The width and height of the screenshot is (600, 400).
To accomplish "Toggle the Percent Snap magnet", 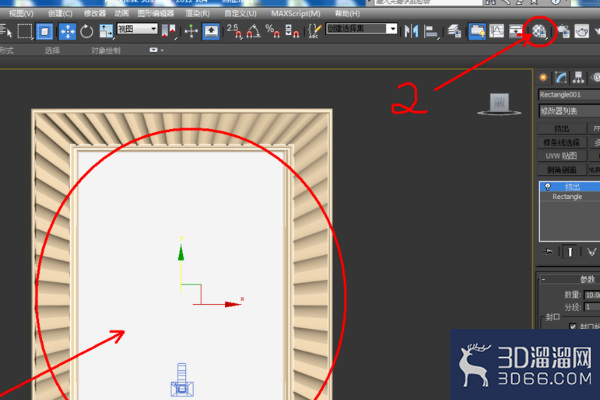I will pyautogui.click(x=272, y=31).
